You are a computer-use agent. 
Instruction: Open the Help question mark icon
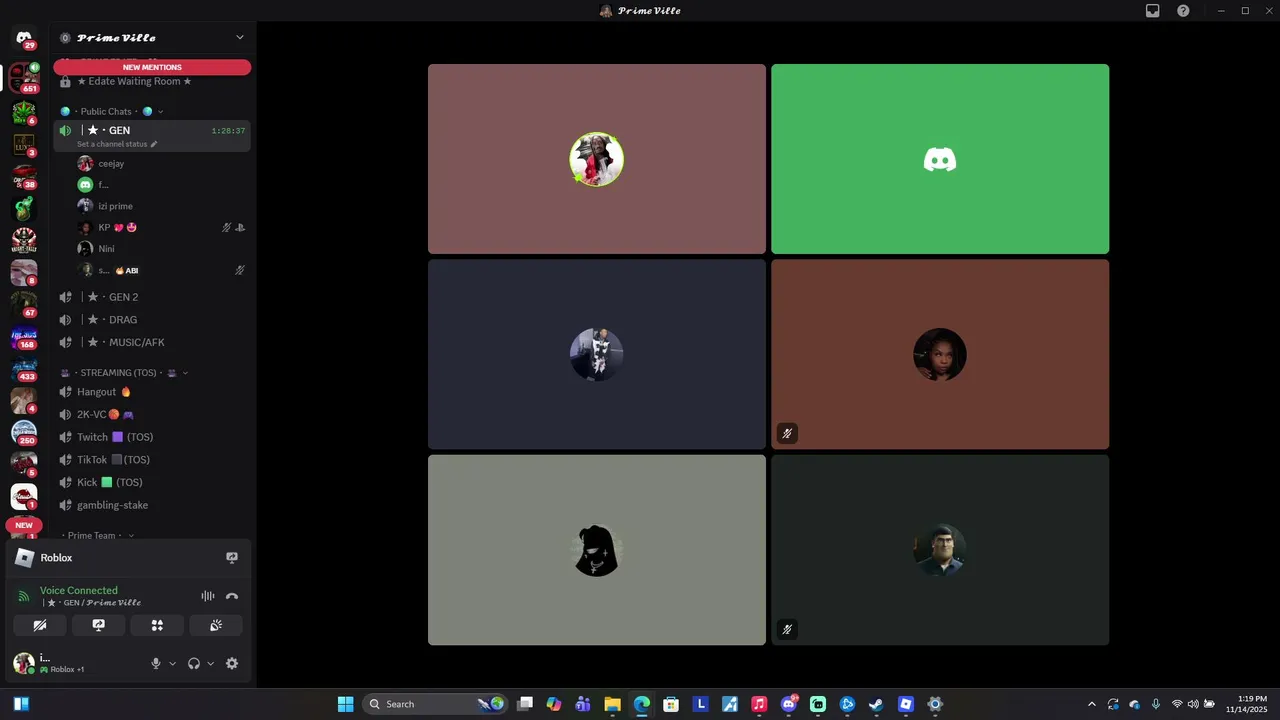(x=1183, y=11)
